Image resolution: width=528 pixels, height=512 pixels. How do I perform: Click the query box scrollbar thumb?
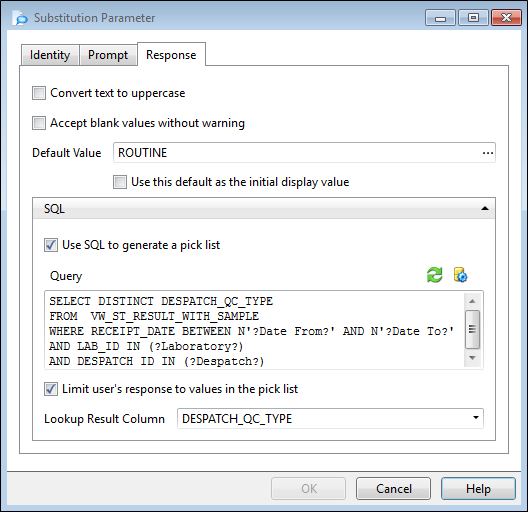(x=472, y=329)
